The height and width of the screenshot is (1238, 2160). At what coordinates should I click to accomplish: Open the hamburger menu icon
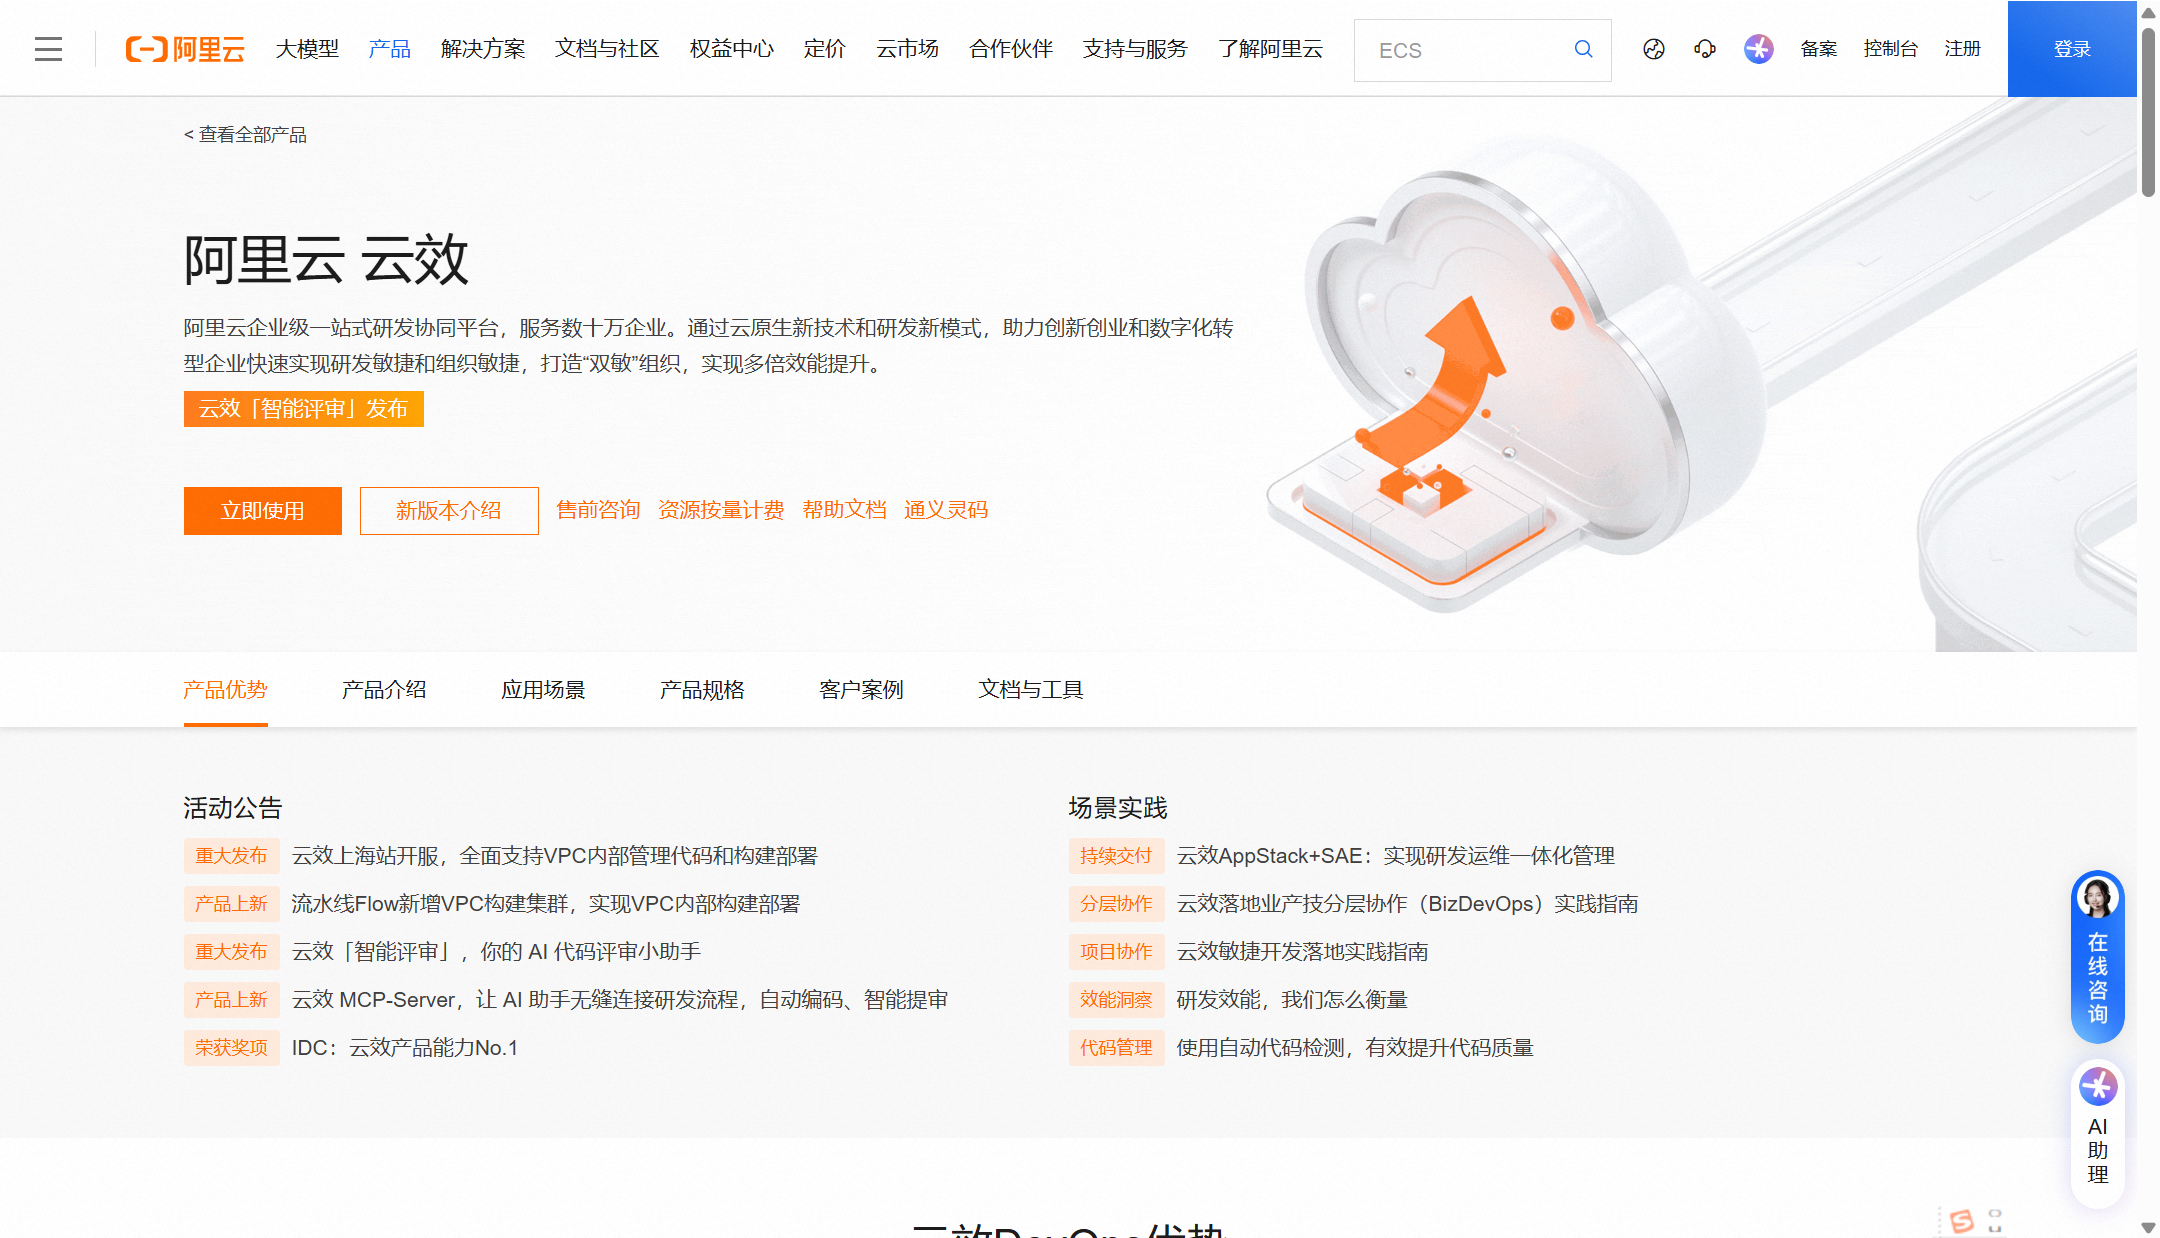pos(48,48)
